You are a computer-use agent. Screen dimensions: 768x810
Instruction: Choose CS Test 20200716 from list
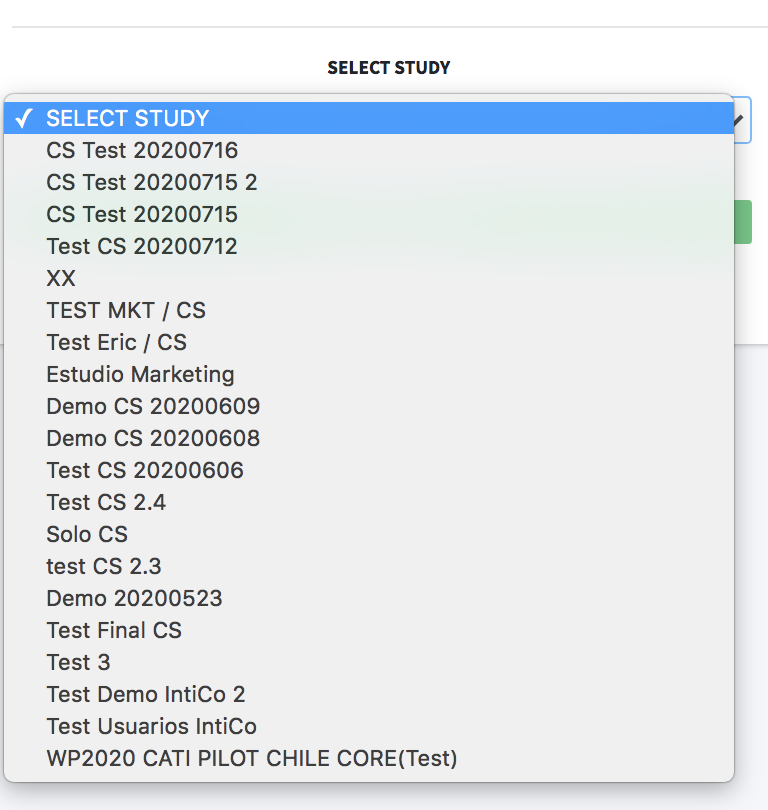(x=369, y=150)
